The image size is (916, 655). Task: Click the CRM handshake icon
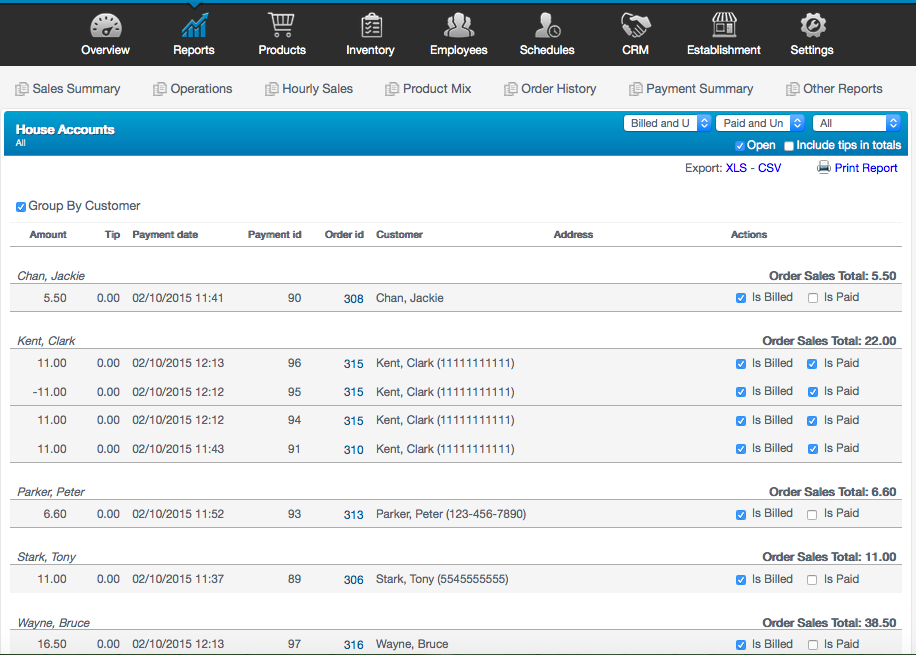click(x=635, y=26)
